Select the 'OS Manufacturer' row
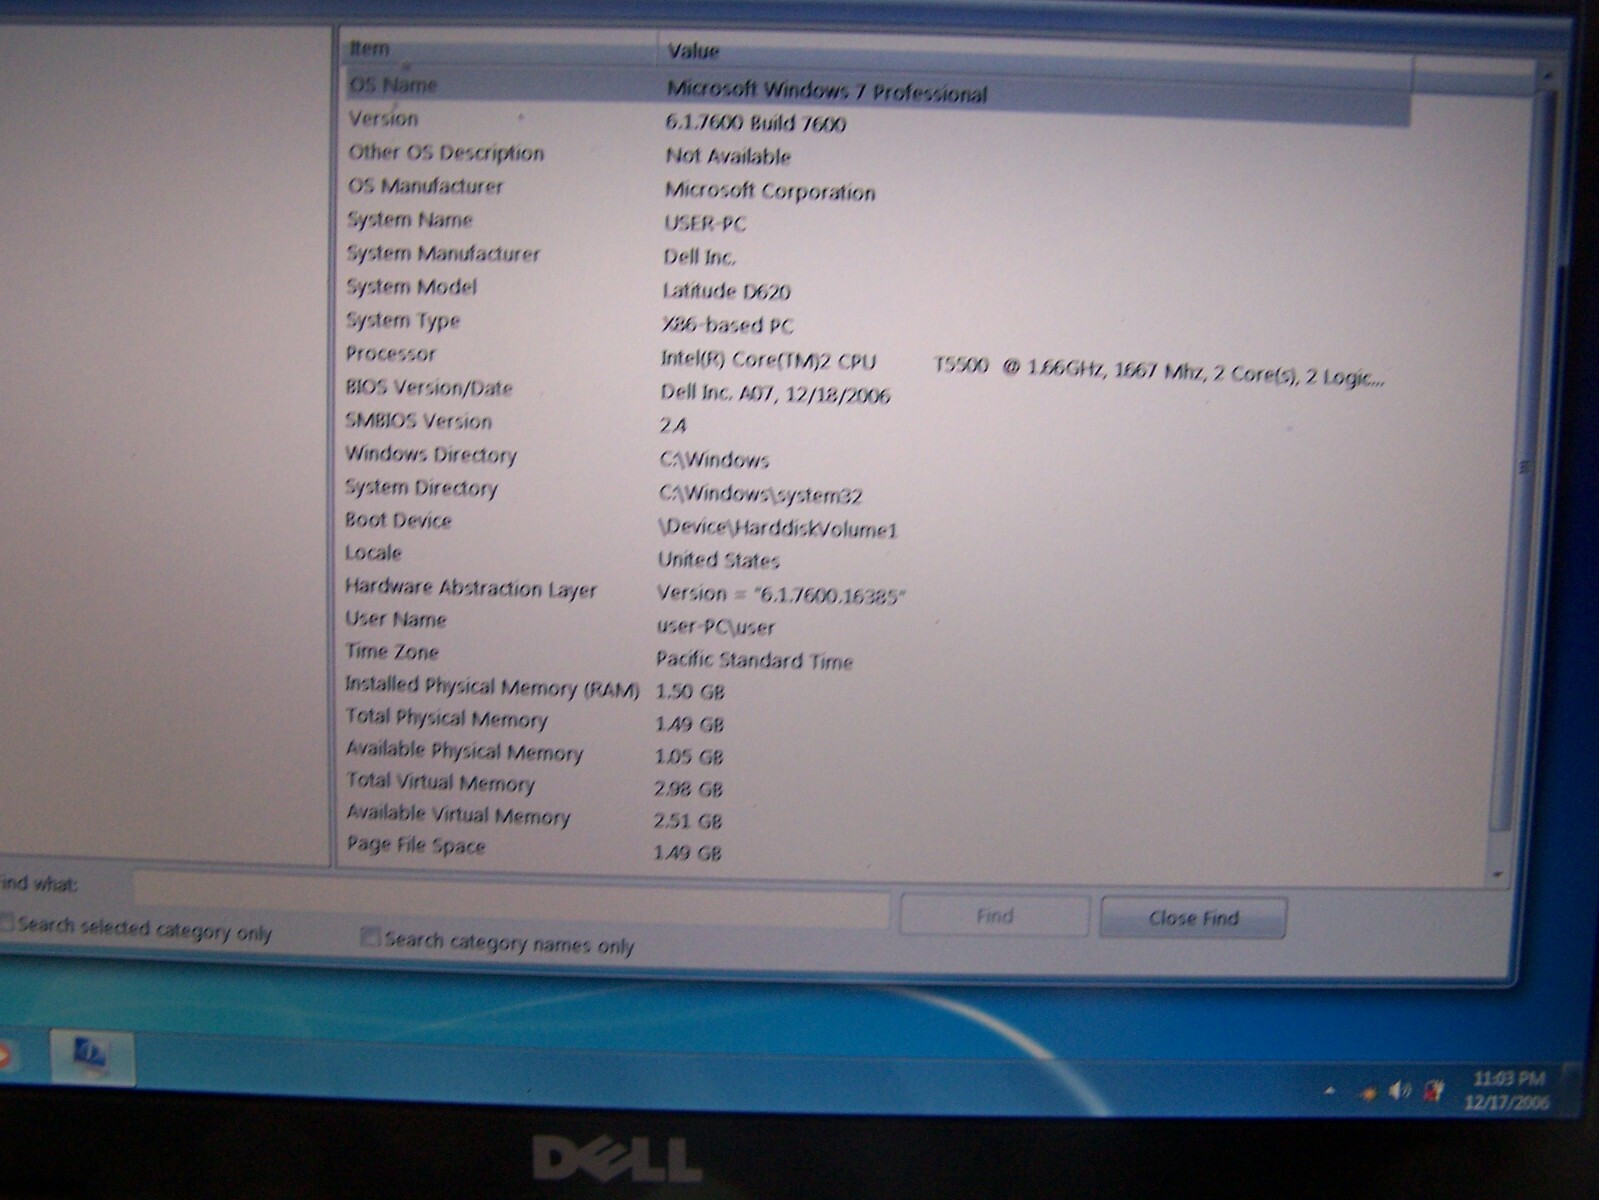This screenshot has height=1200, width=1599. point(425,187)
